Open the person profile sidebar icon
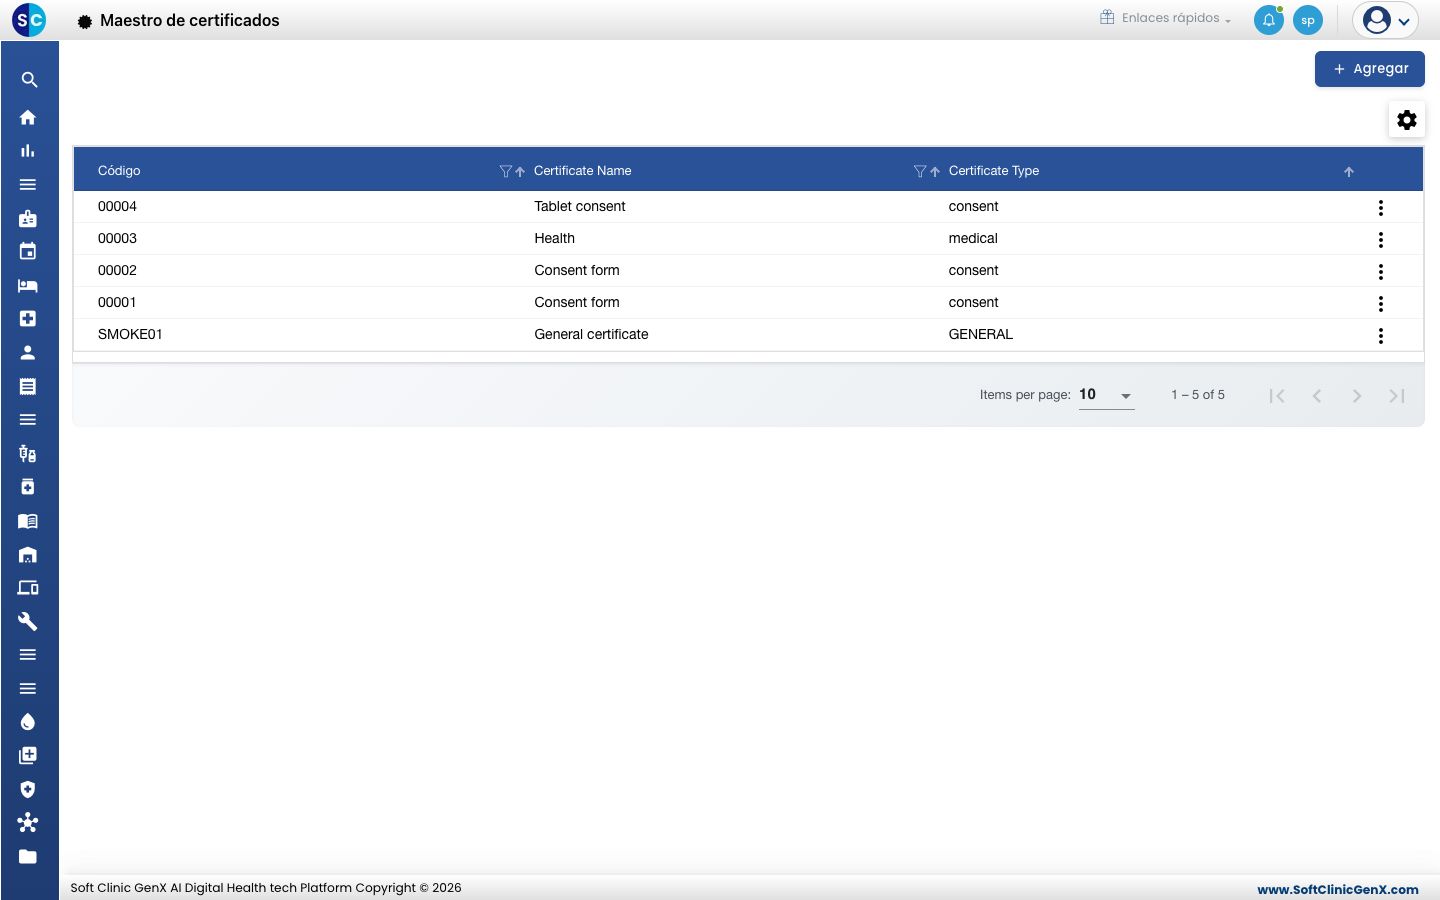This screenshot has height=900, width=1440. coord(28,352)
